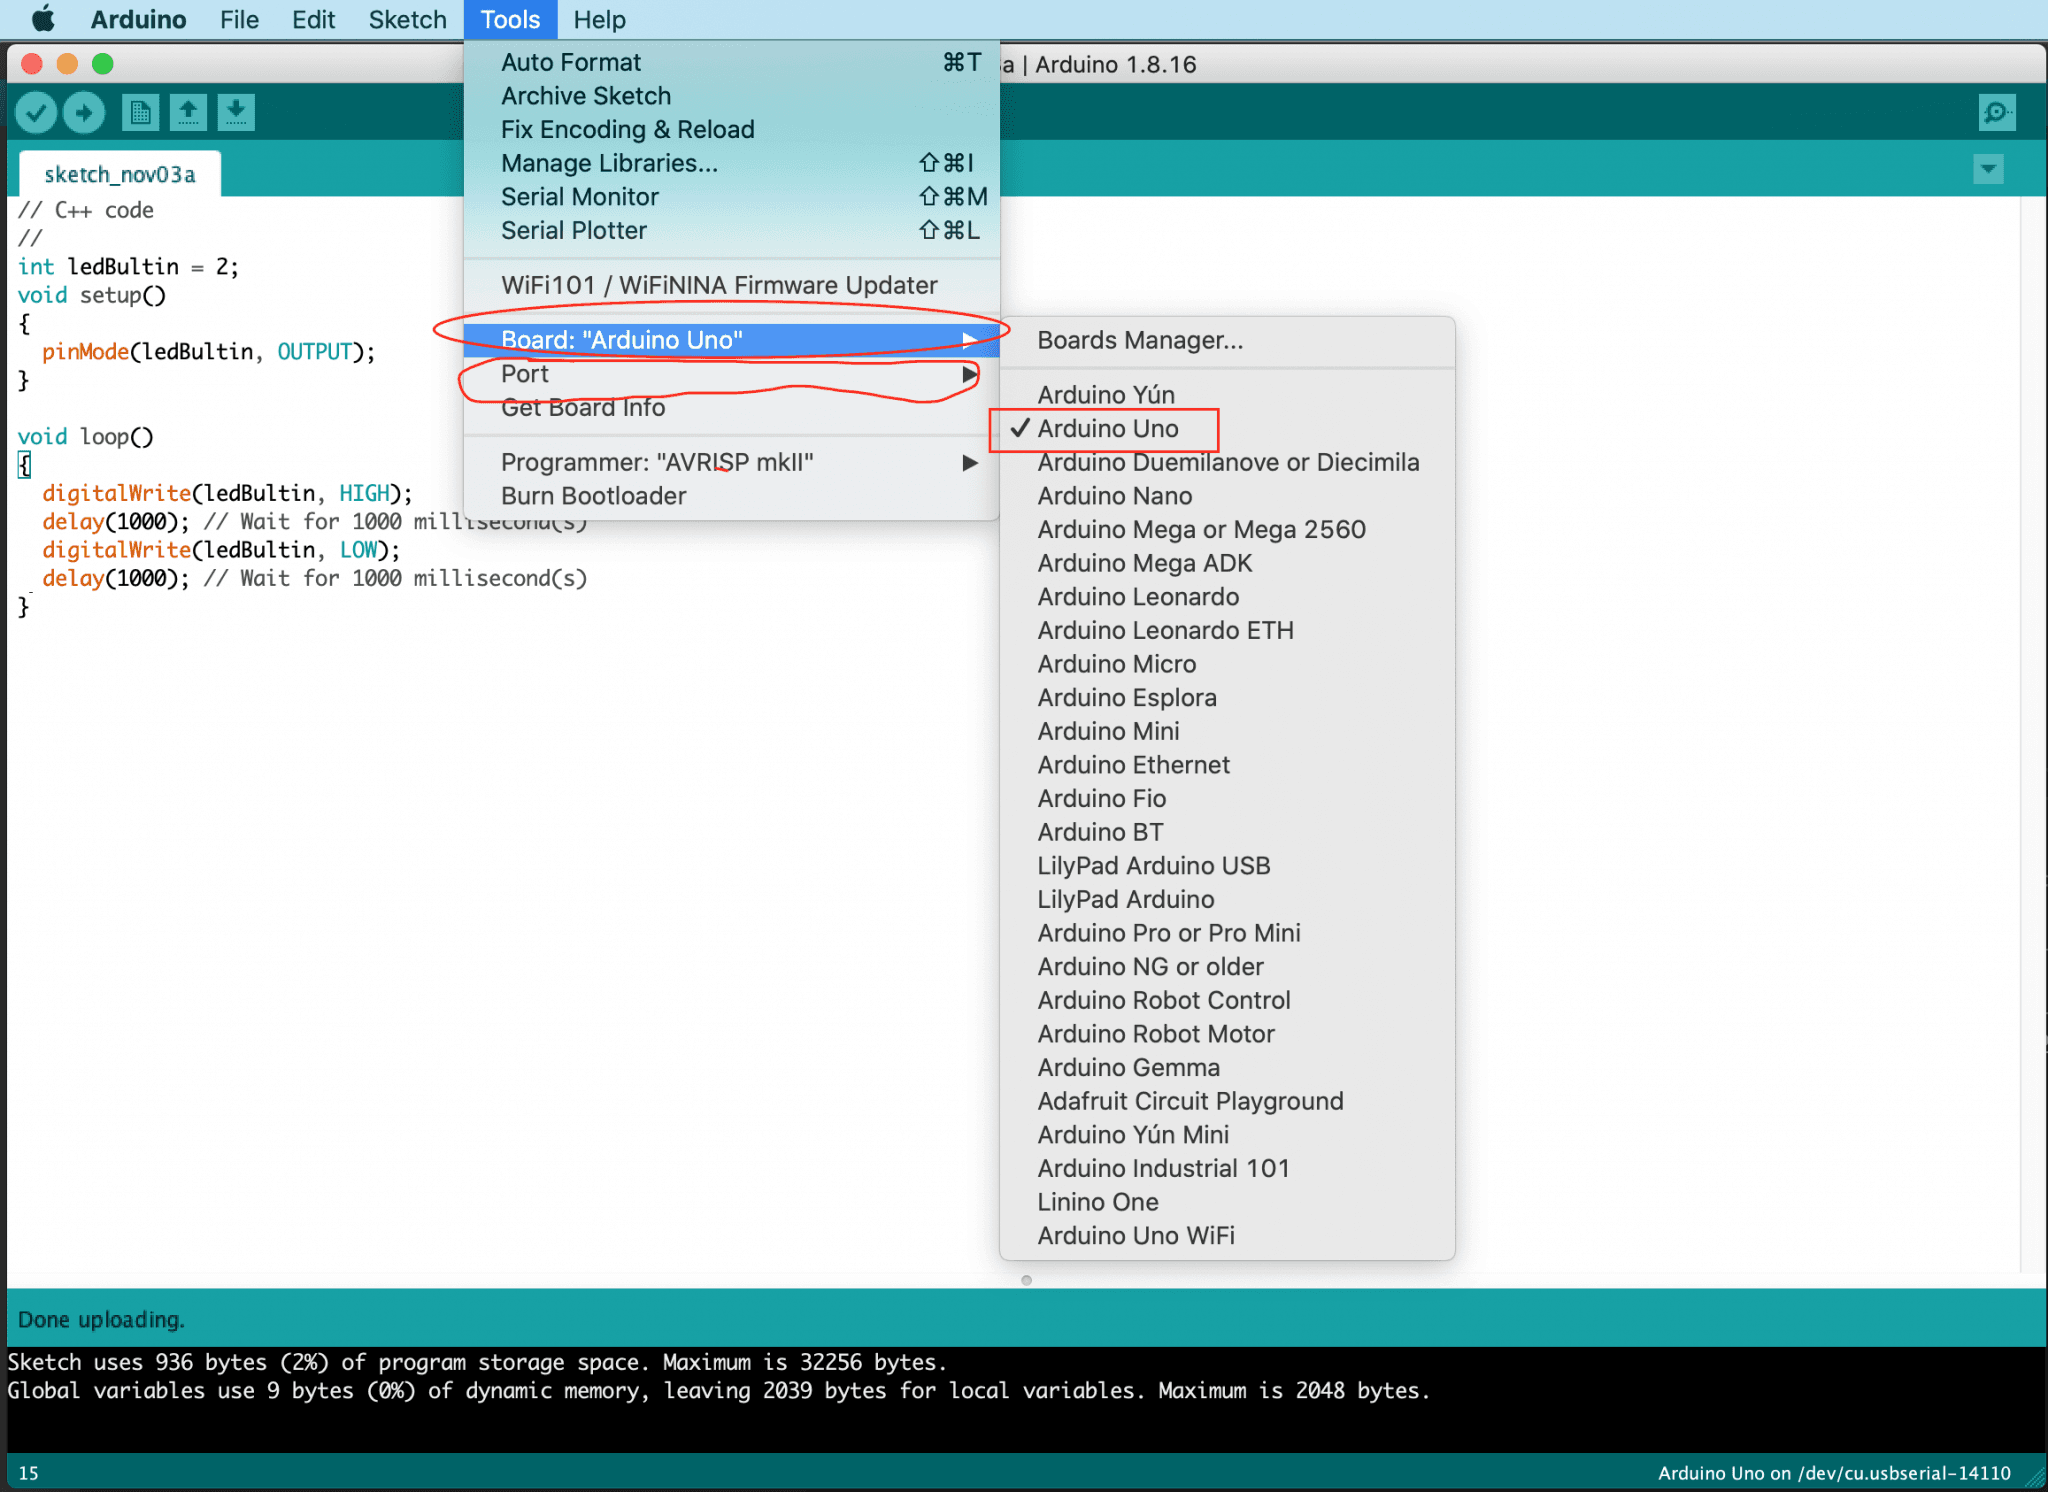The image size is (2048, 1492).
Task: Click the 'Done uploading.' status message
Action: pos(101,1320)
